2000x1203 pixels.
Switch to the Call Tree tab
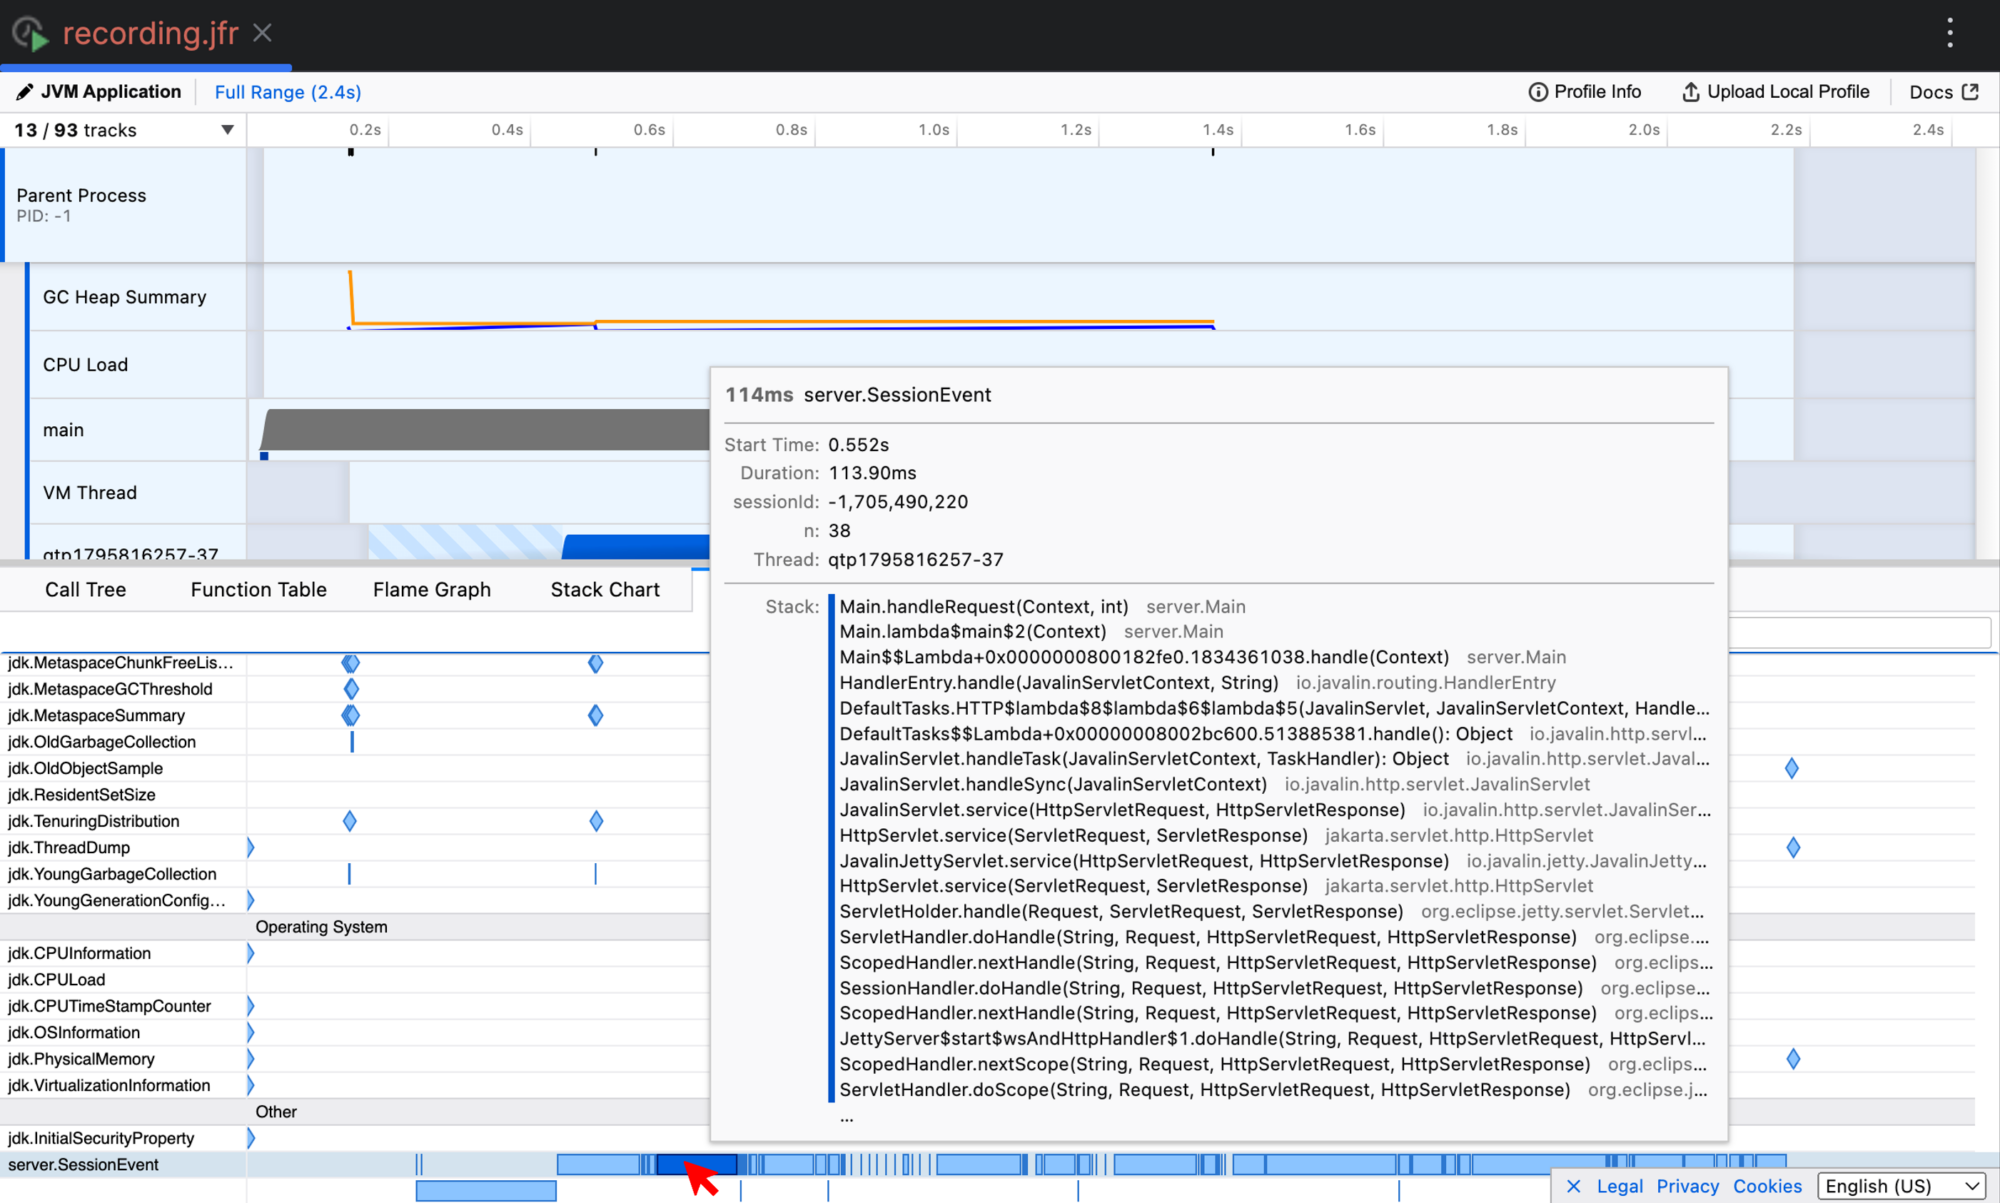(85, 589)
